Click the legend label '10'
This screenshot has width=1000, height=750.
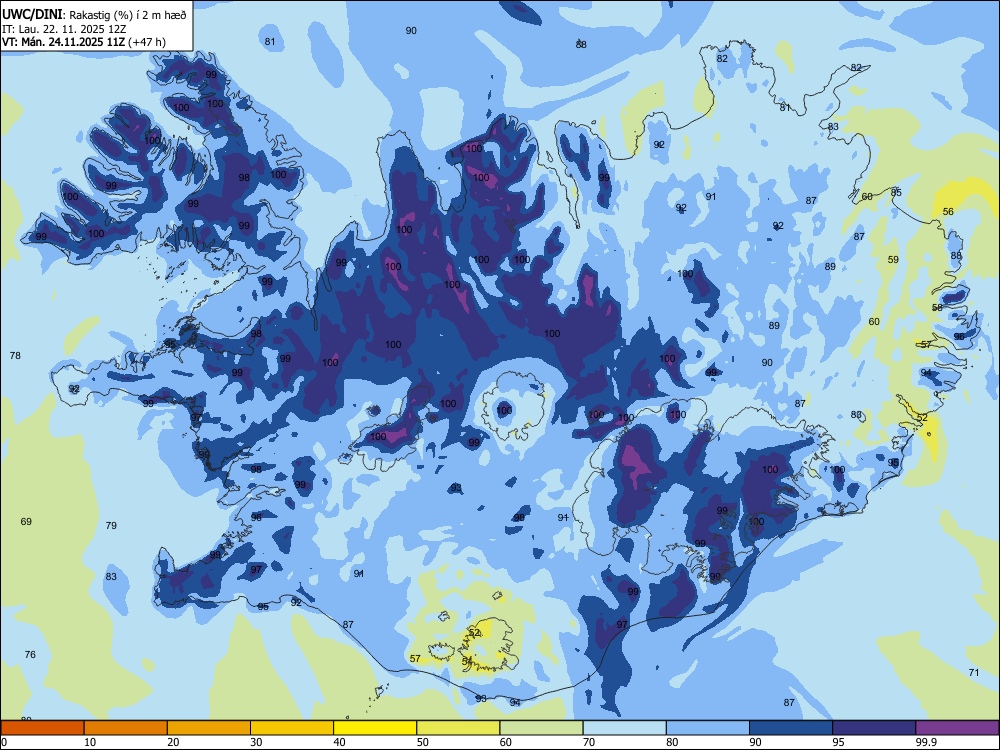(91, 742)
